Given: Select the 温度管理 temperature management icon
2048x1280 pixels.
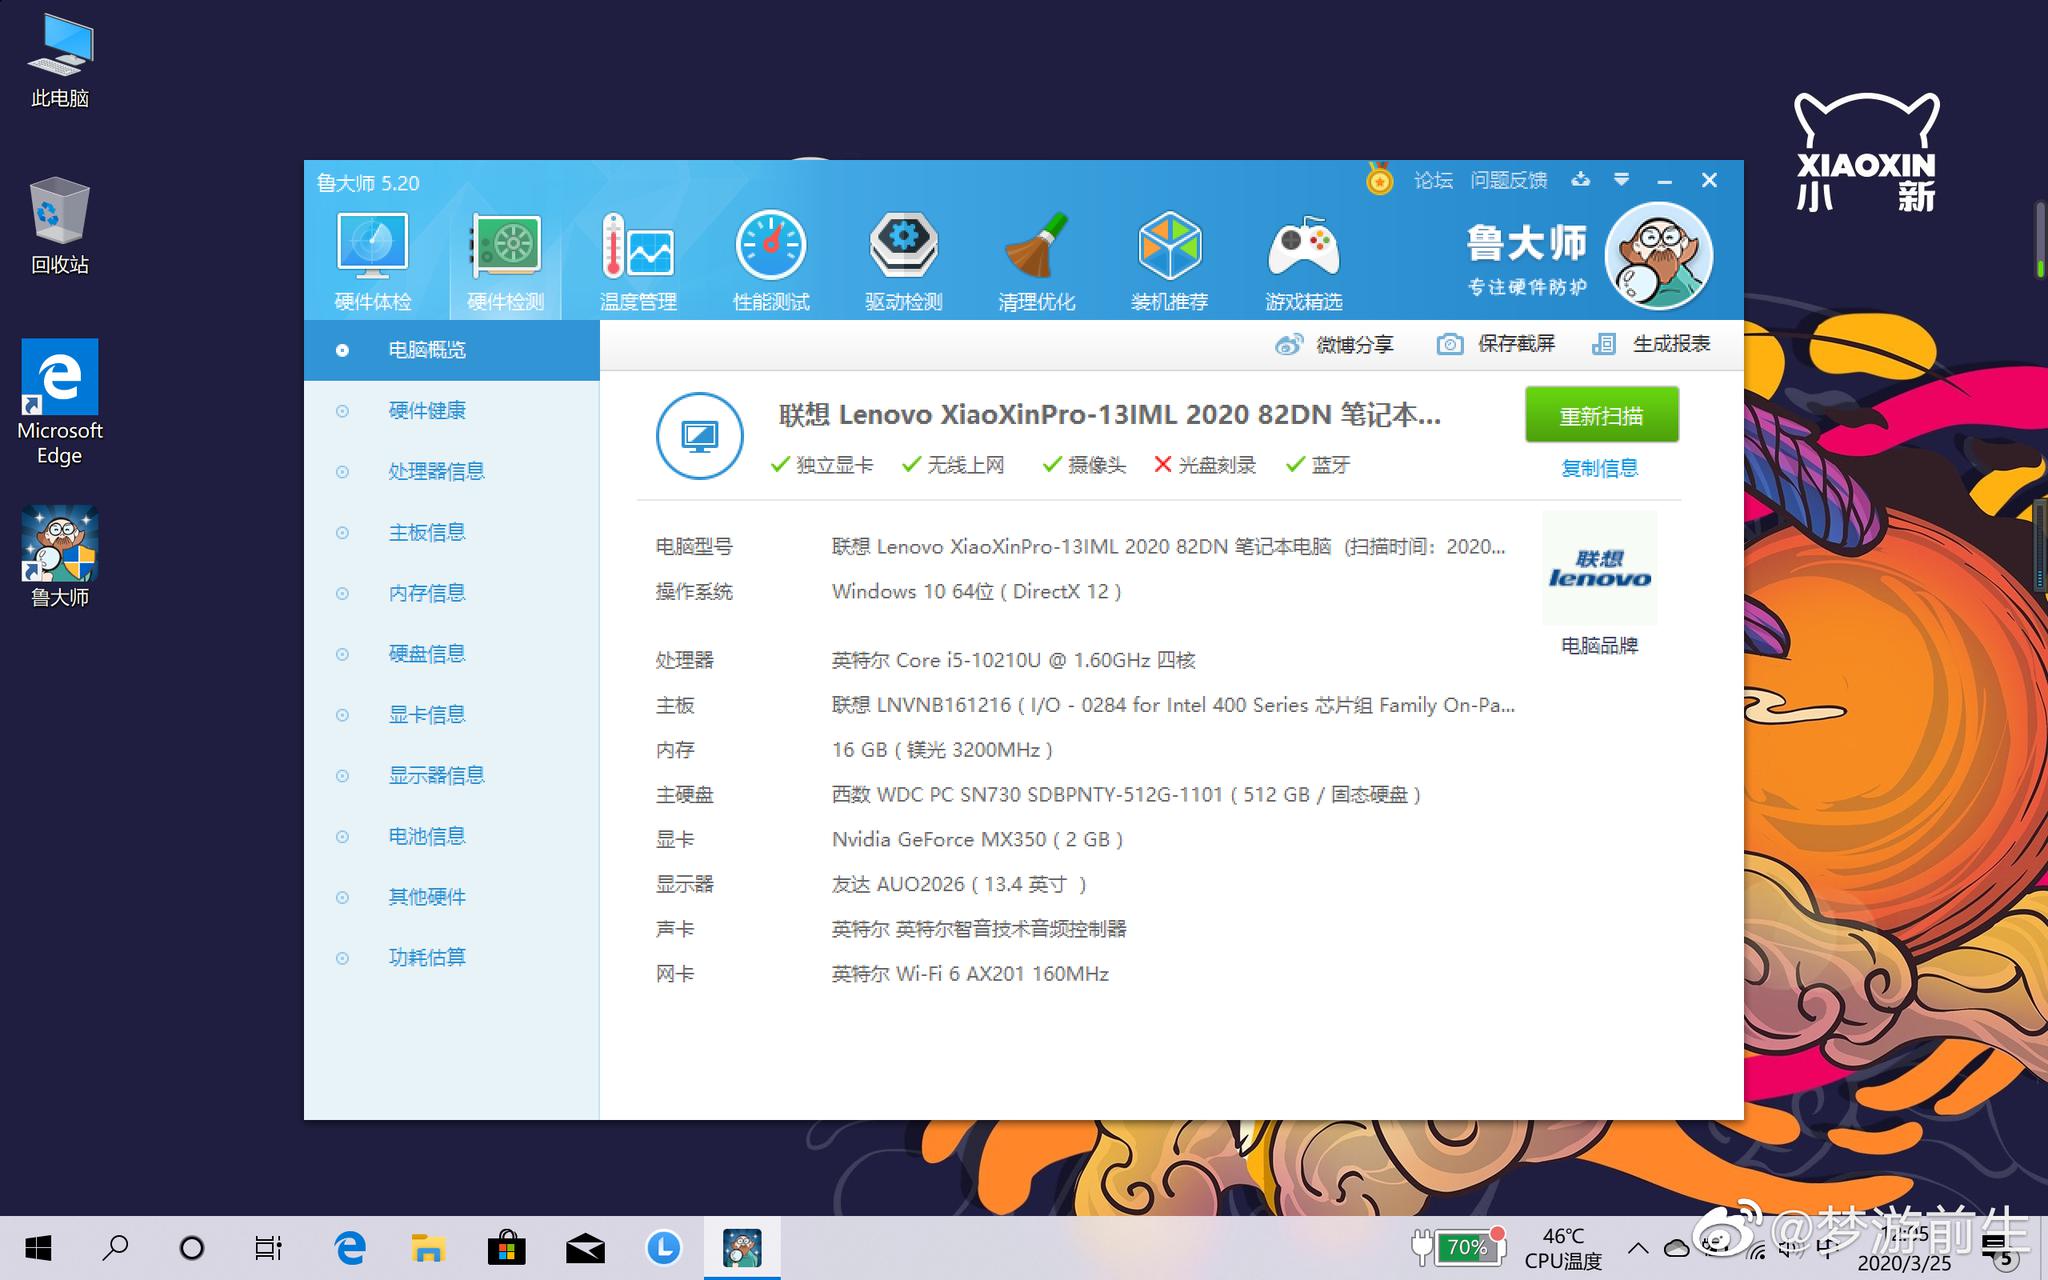Looking at the screenshot, I should click(637, 258).
